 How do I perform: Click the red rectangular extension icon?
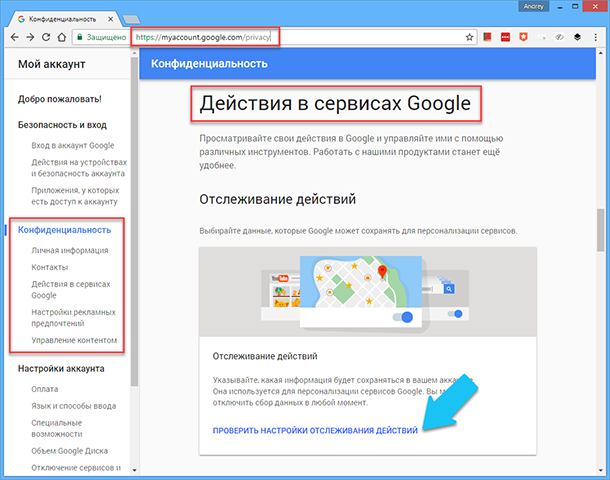(x=505, y=37)
